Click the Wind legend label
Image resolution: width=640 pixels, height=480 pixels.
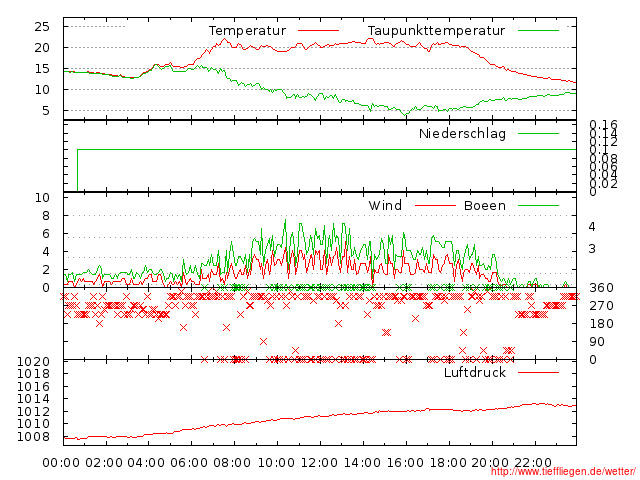[385, 205]
